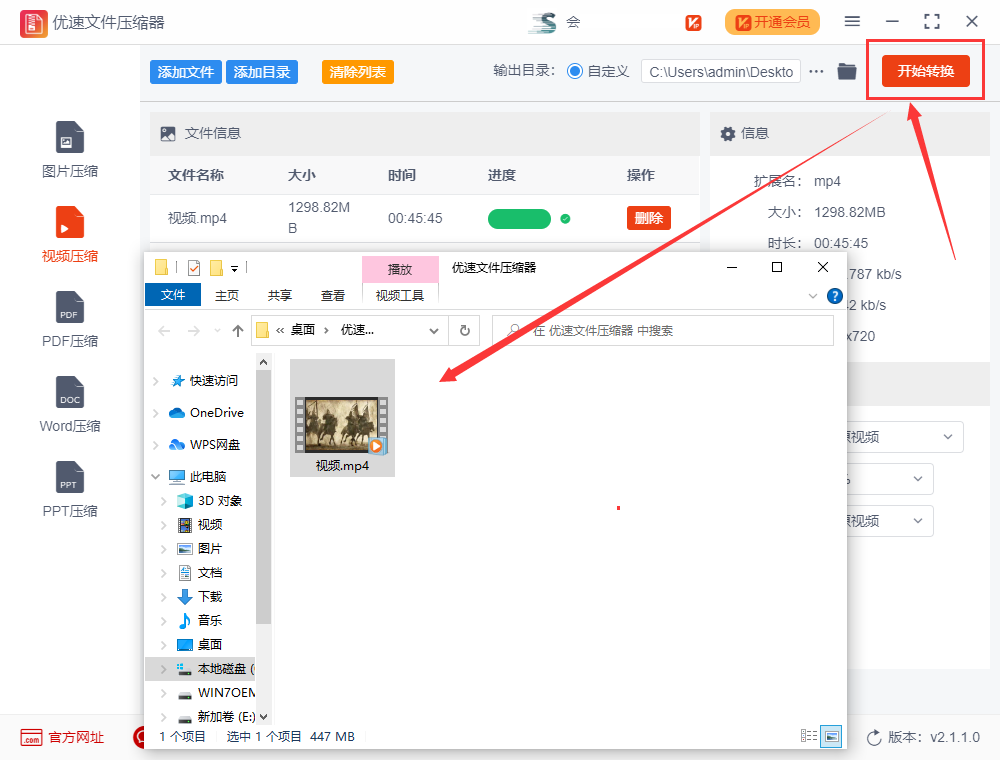The height and width of the screenshot is (760, 1000).
Task: Open the hamburger menu in title bar
Action: (852, 21)
